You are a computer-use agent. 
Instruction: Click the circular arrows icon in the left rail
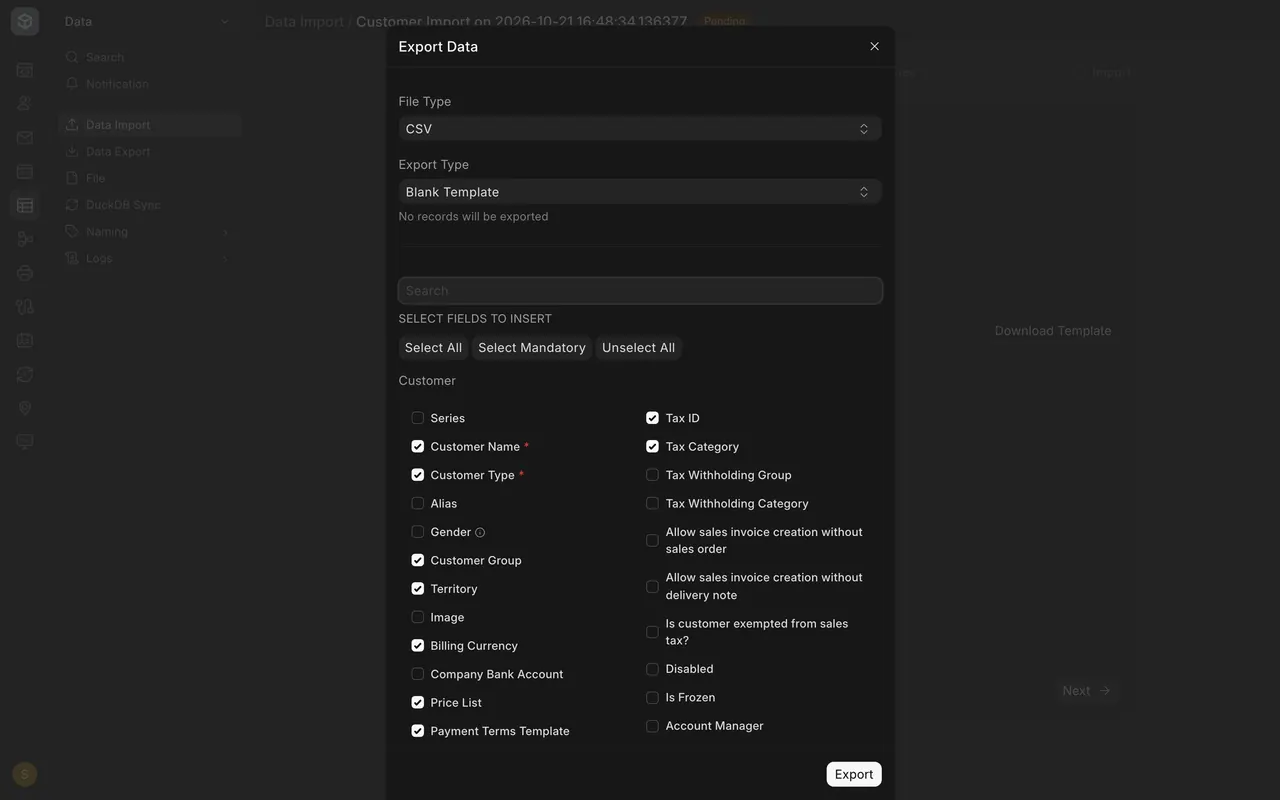pos(25,374)
